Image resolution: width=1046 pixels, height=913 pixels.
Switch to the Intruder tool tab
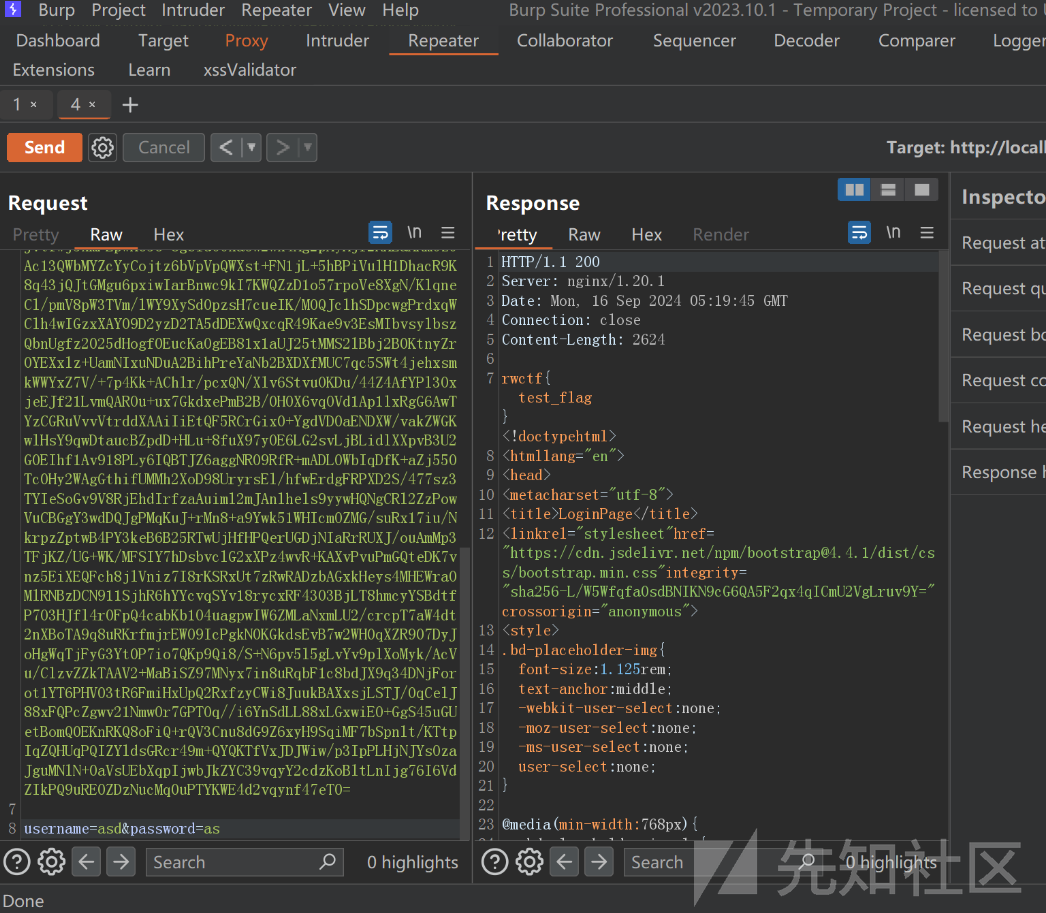[337, 41]
